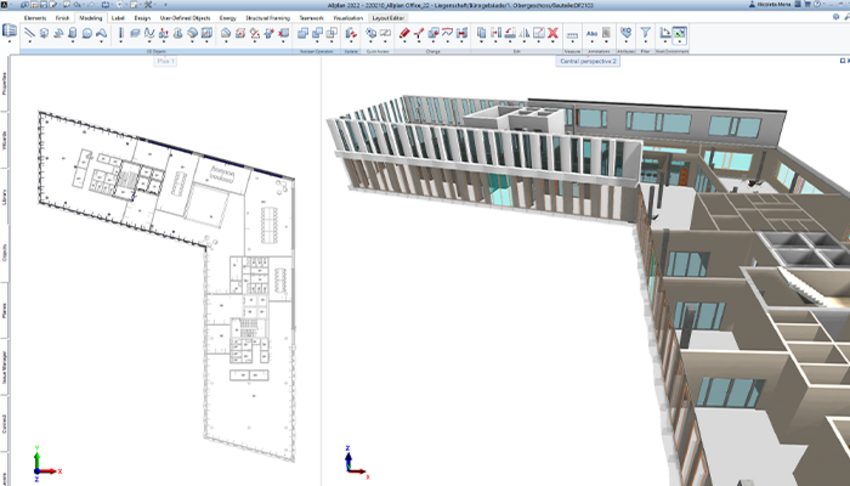850x486 pixels.
Task: Click the Mirror tool in Edit group
Action: [x=524, y=33]
